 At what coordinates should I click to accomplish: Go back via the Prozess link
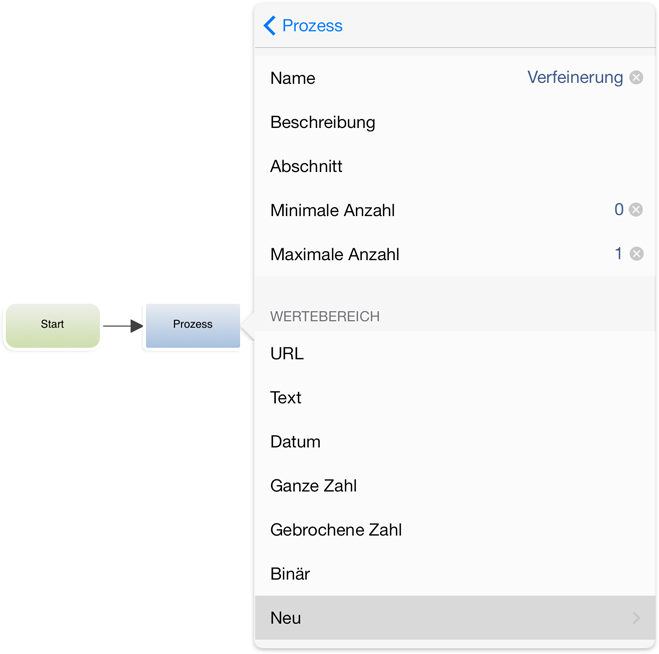[312, 26]
